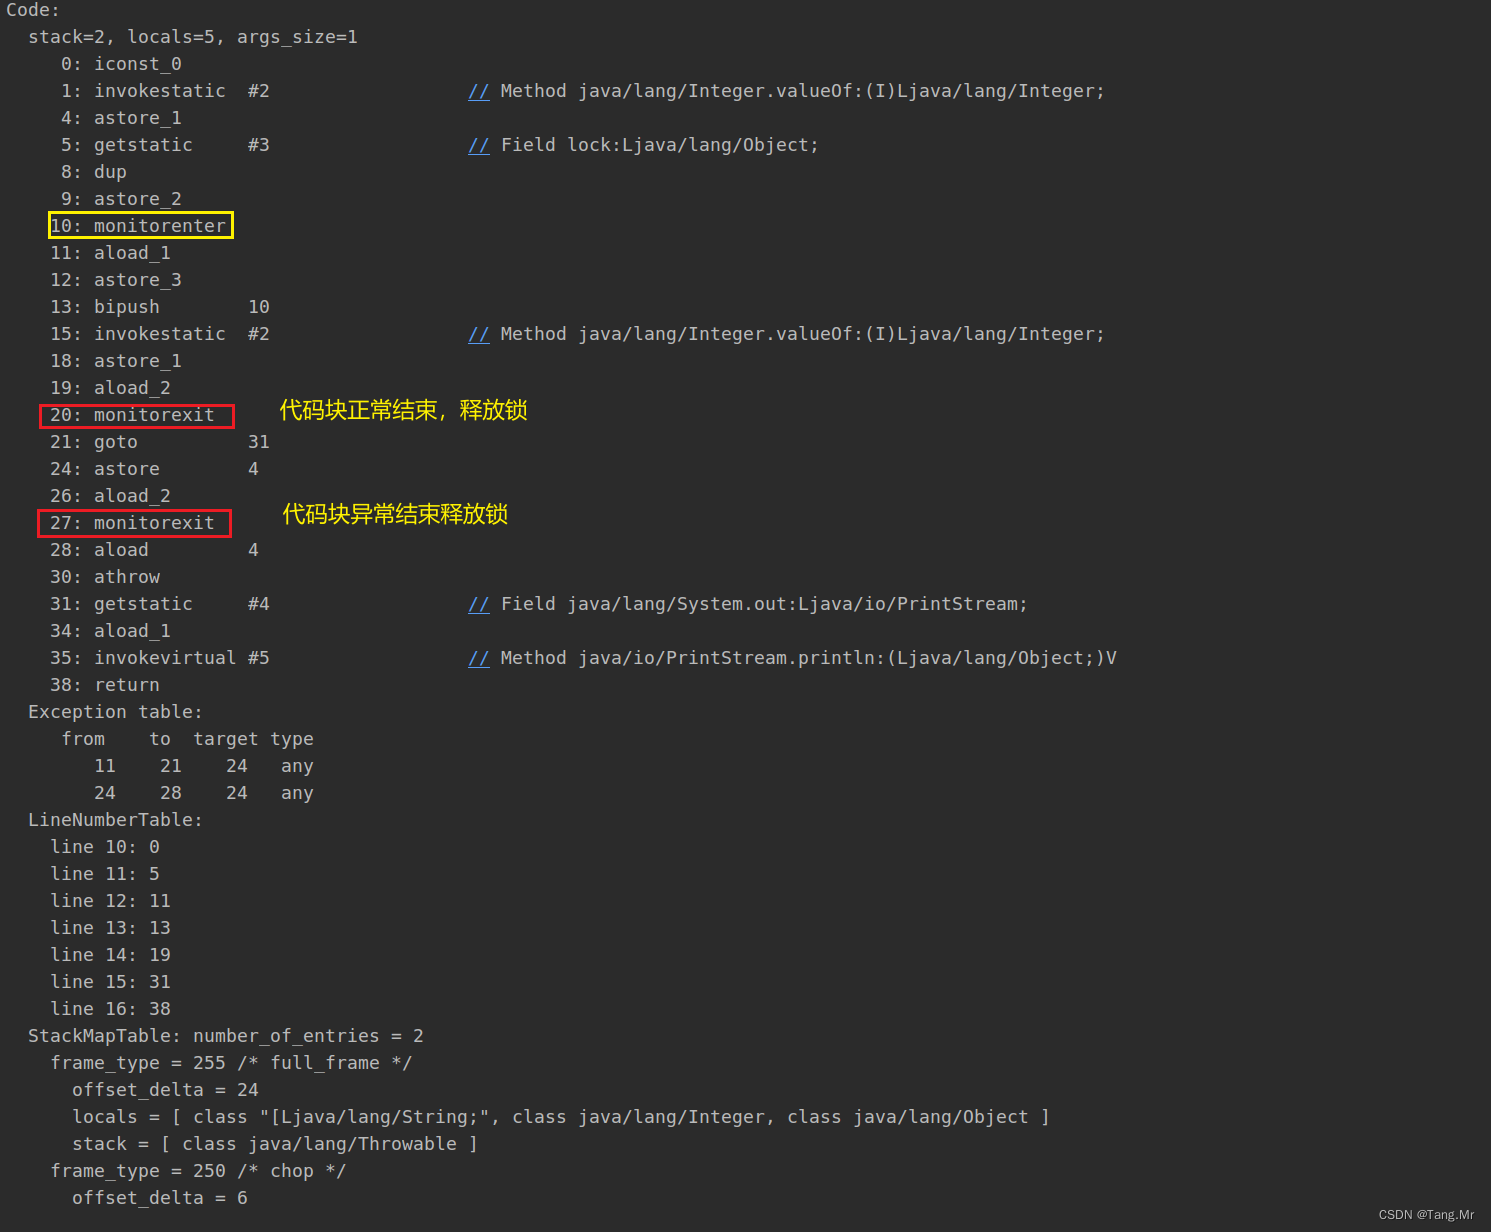Click the 'Exception table:' heading
1491x1232 pixels.
coord(115,712)
